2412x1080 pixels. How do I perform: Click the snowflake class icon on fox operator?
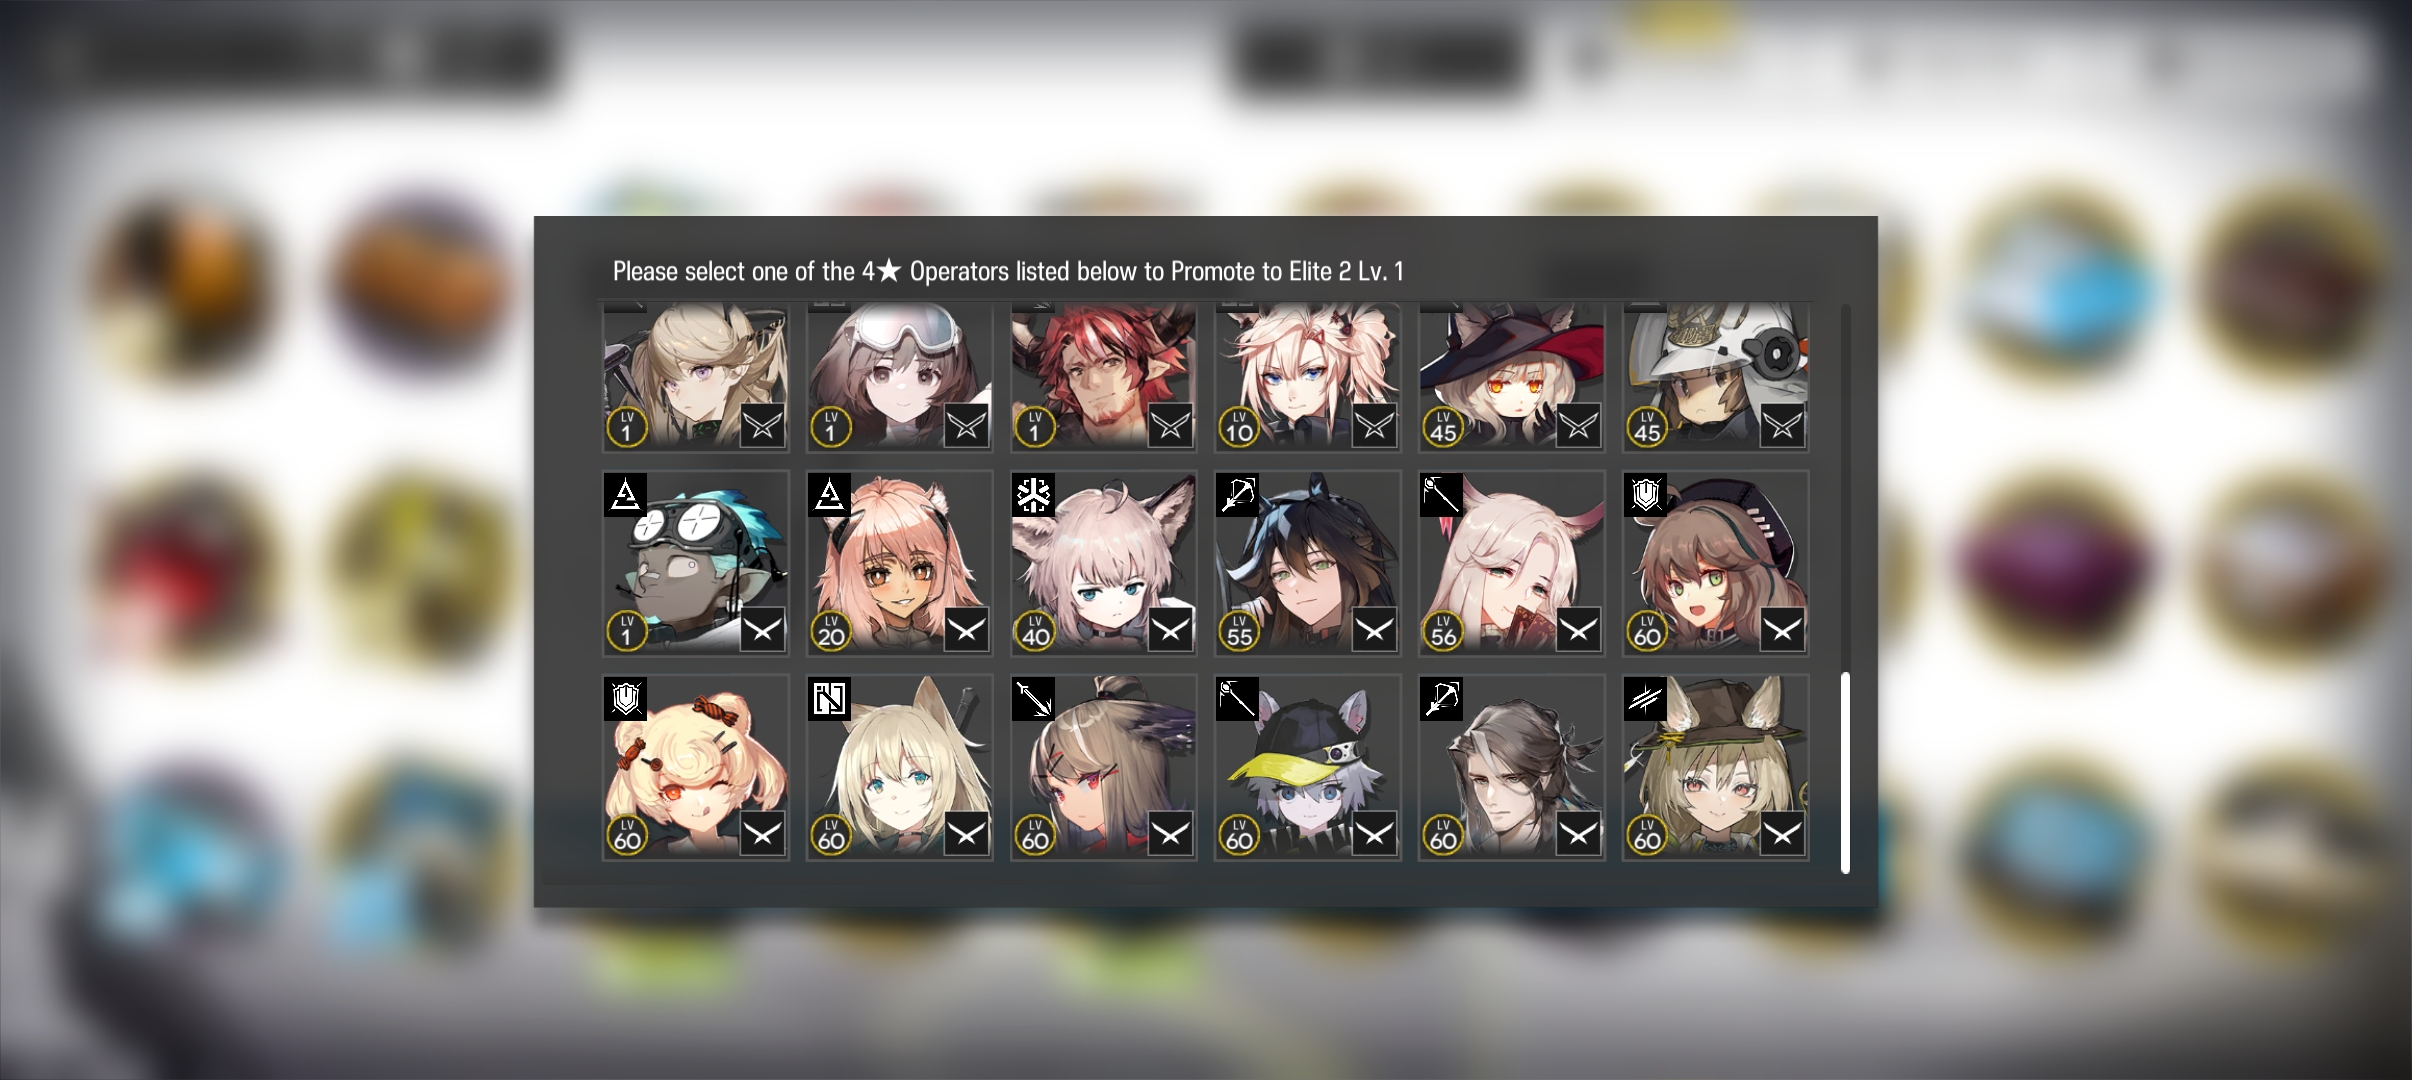click(x=1033, y=495)
